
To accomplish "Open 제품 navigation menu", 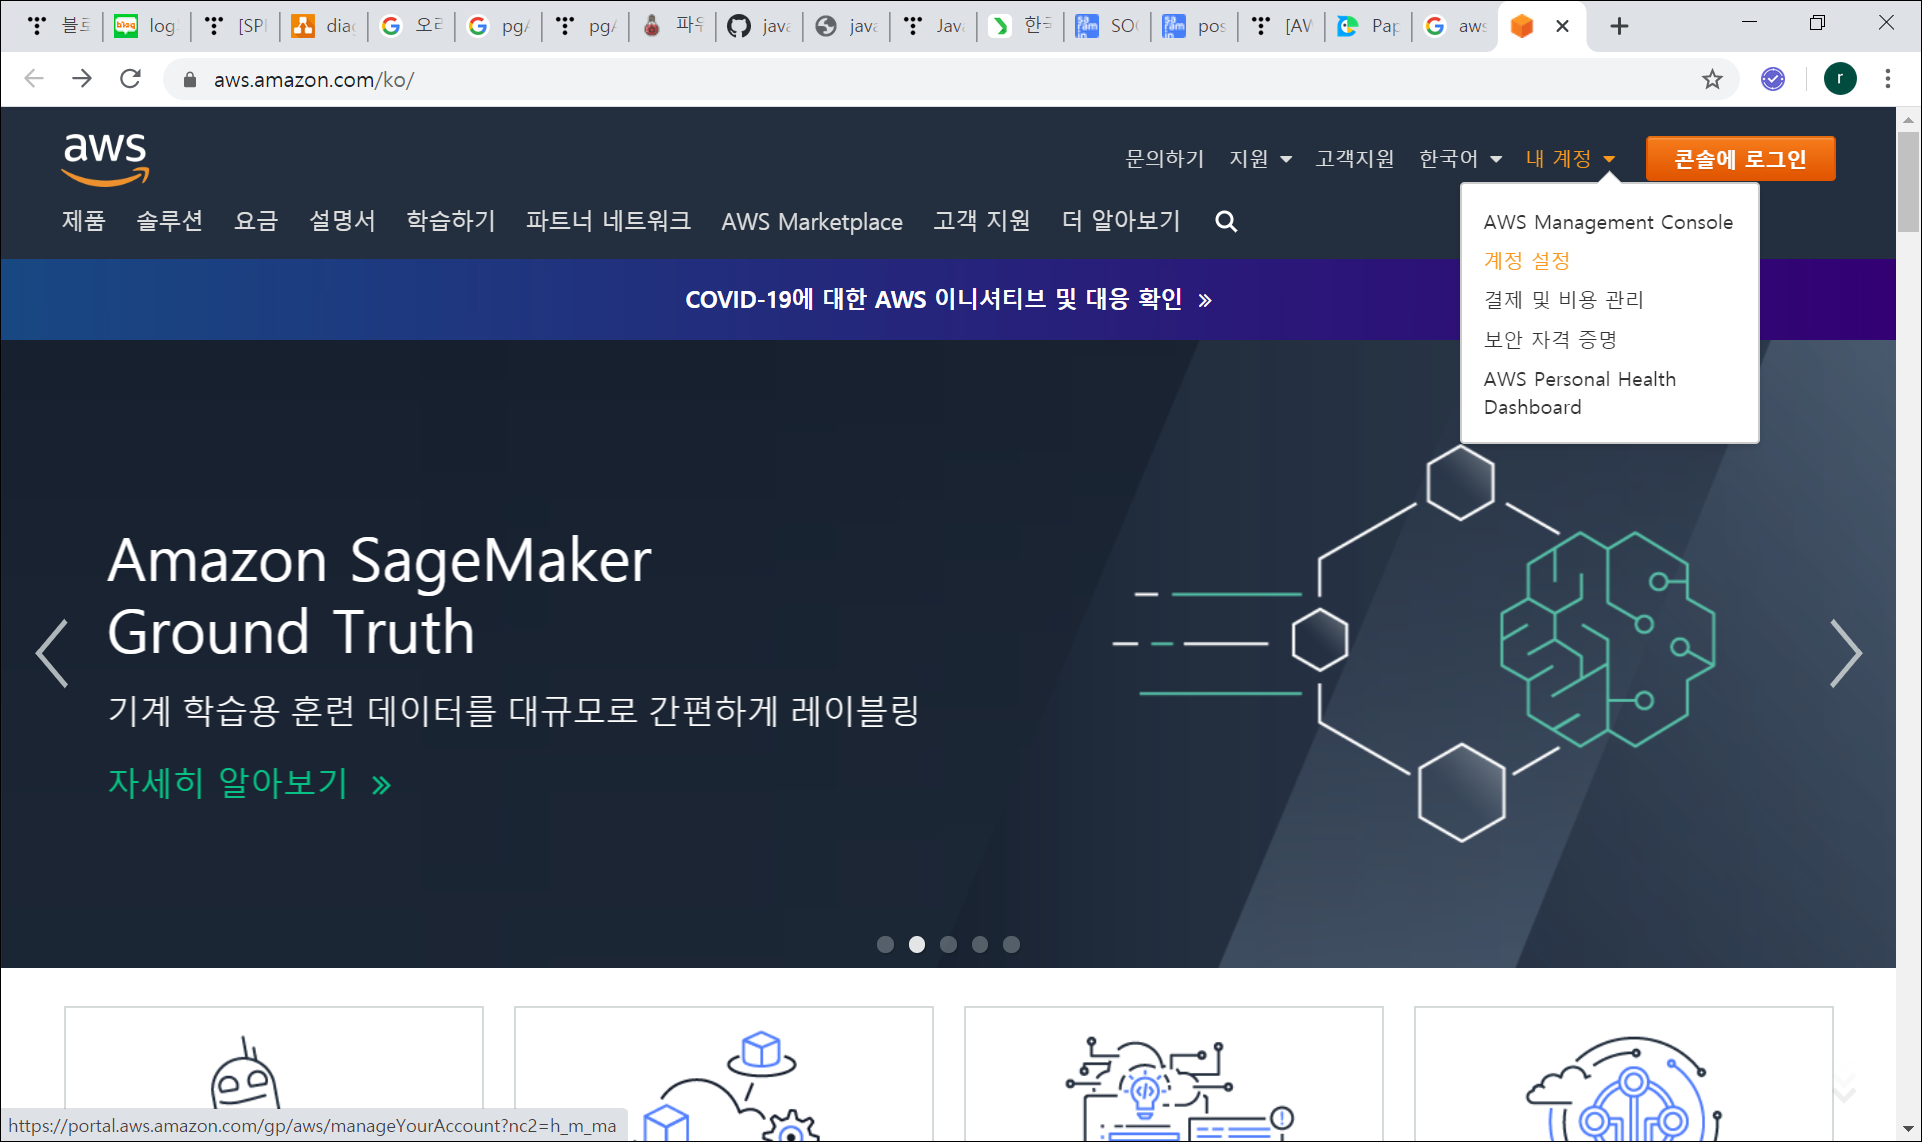I will [84, 221].
